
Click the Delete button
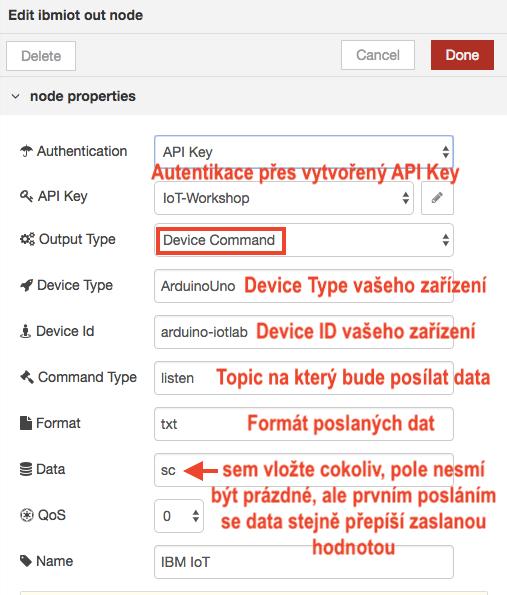pyautogui.click(x=41, y=56)
